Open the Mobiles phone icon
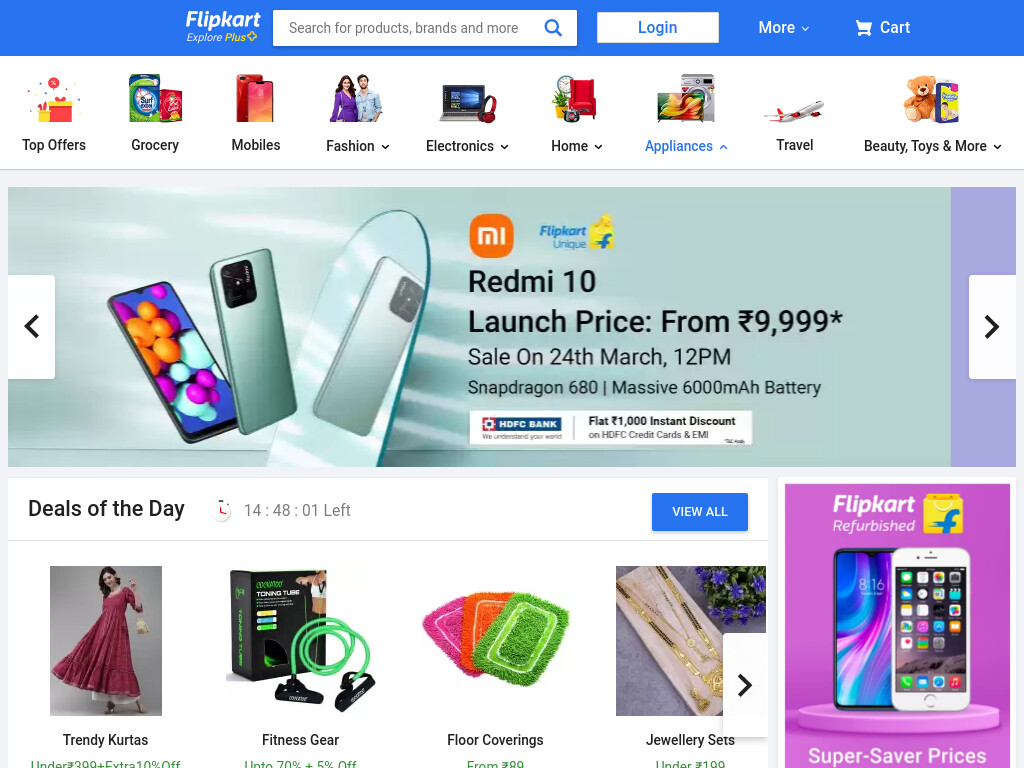Screen dimensions: 1024x768 (255, 98)
